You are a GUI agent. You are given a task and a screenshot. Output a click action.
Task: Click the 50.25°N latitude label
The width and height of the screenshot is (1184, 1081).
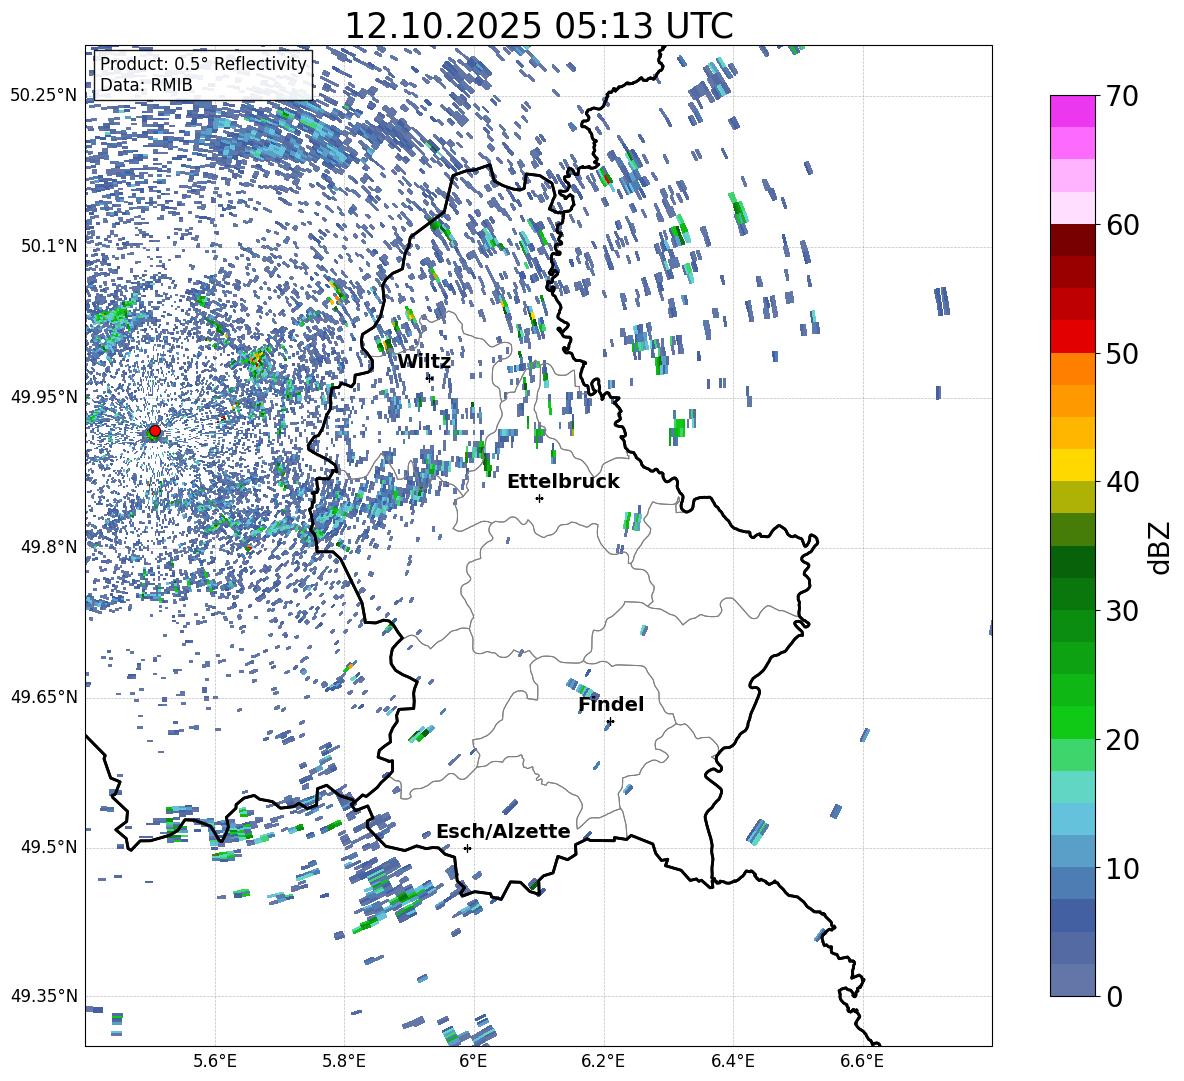click(x=44, y=96)
